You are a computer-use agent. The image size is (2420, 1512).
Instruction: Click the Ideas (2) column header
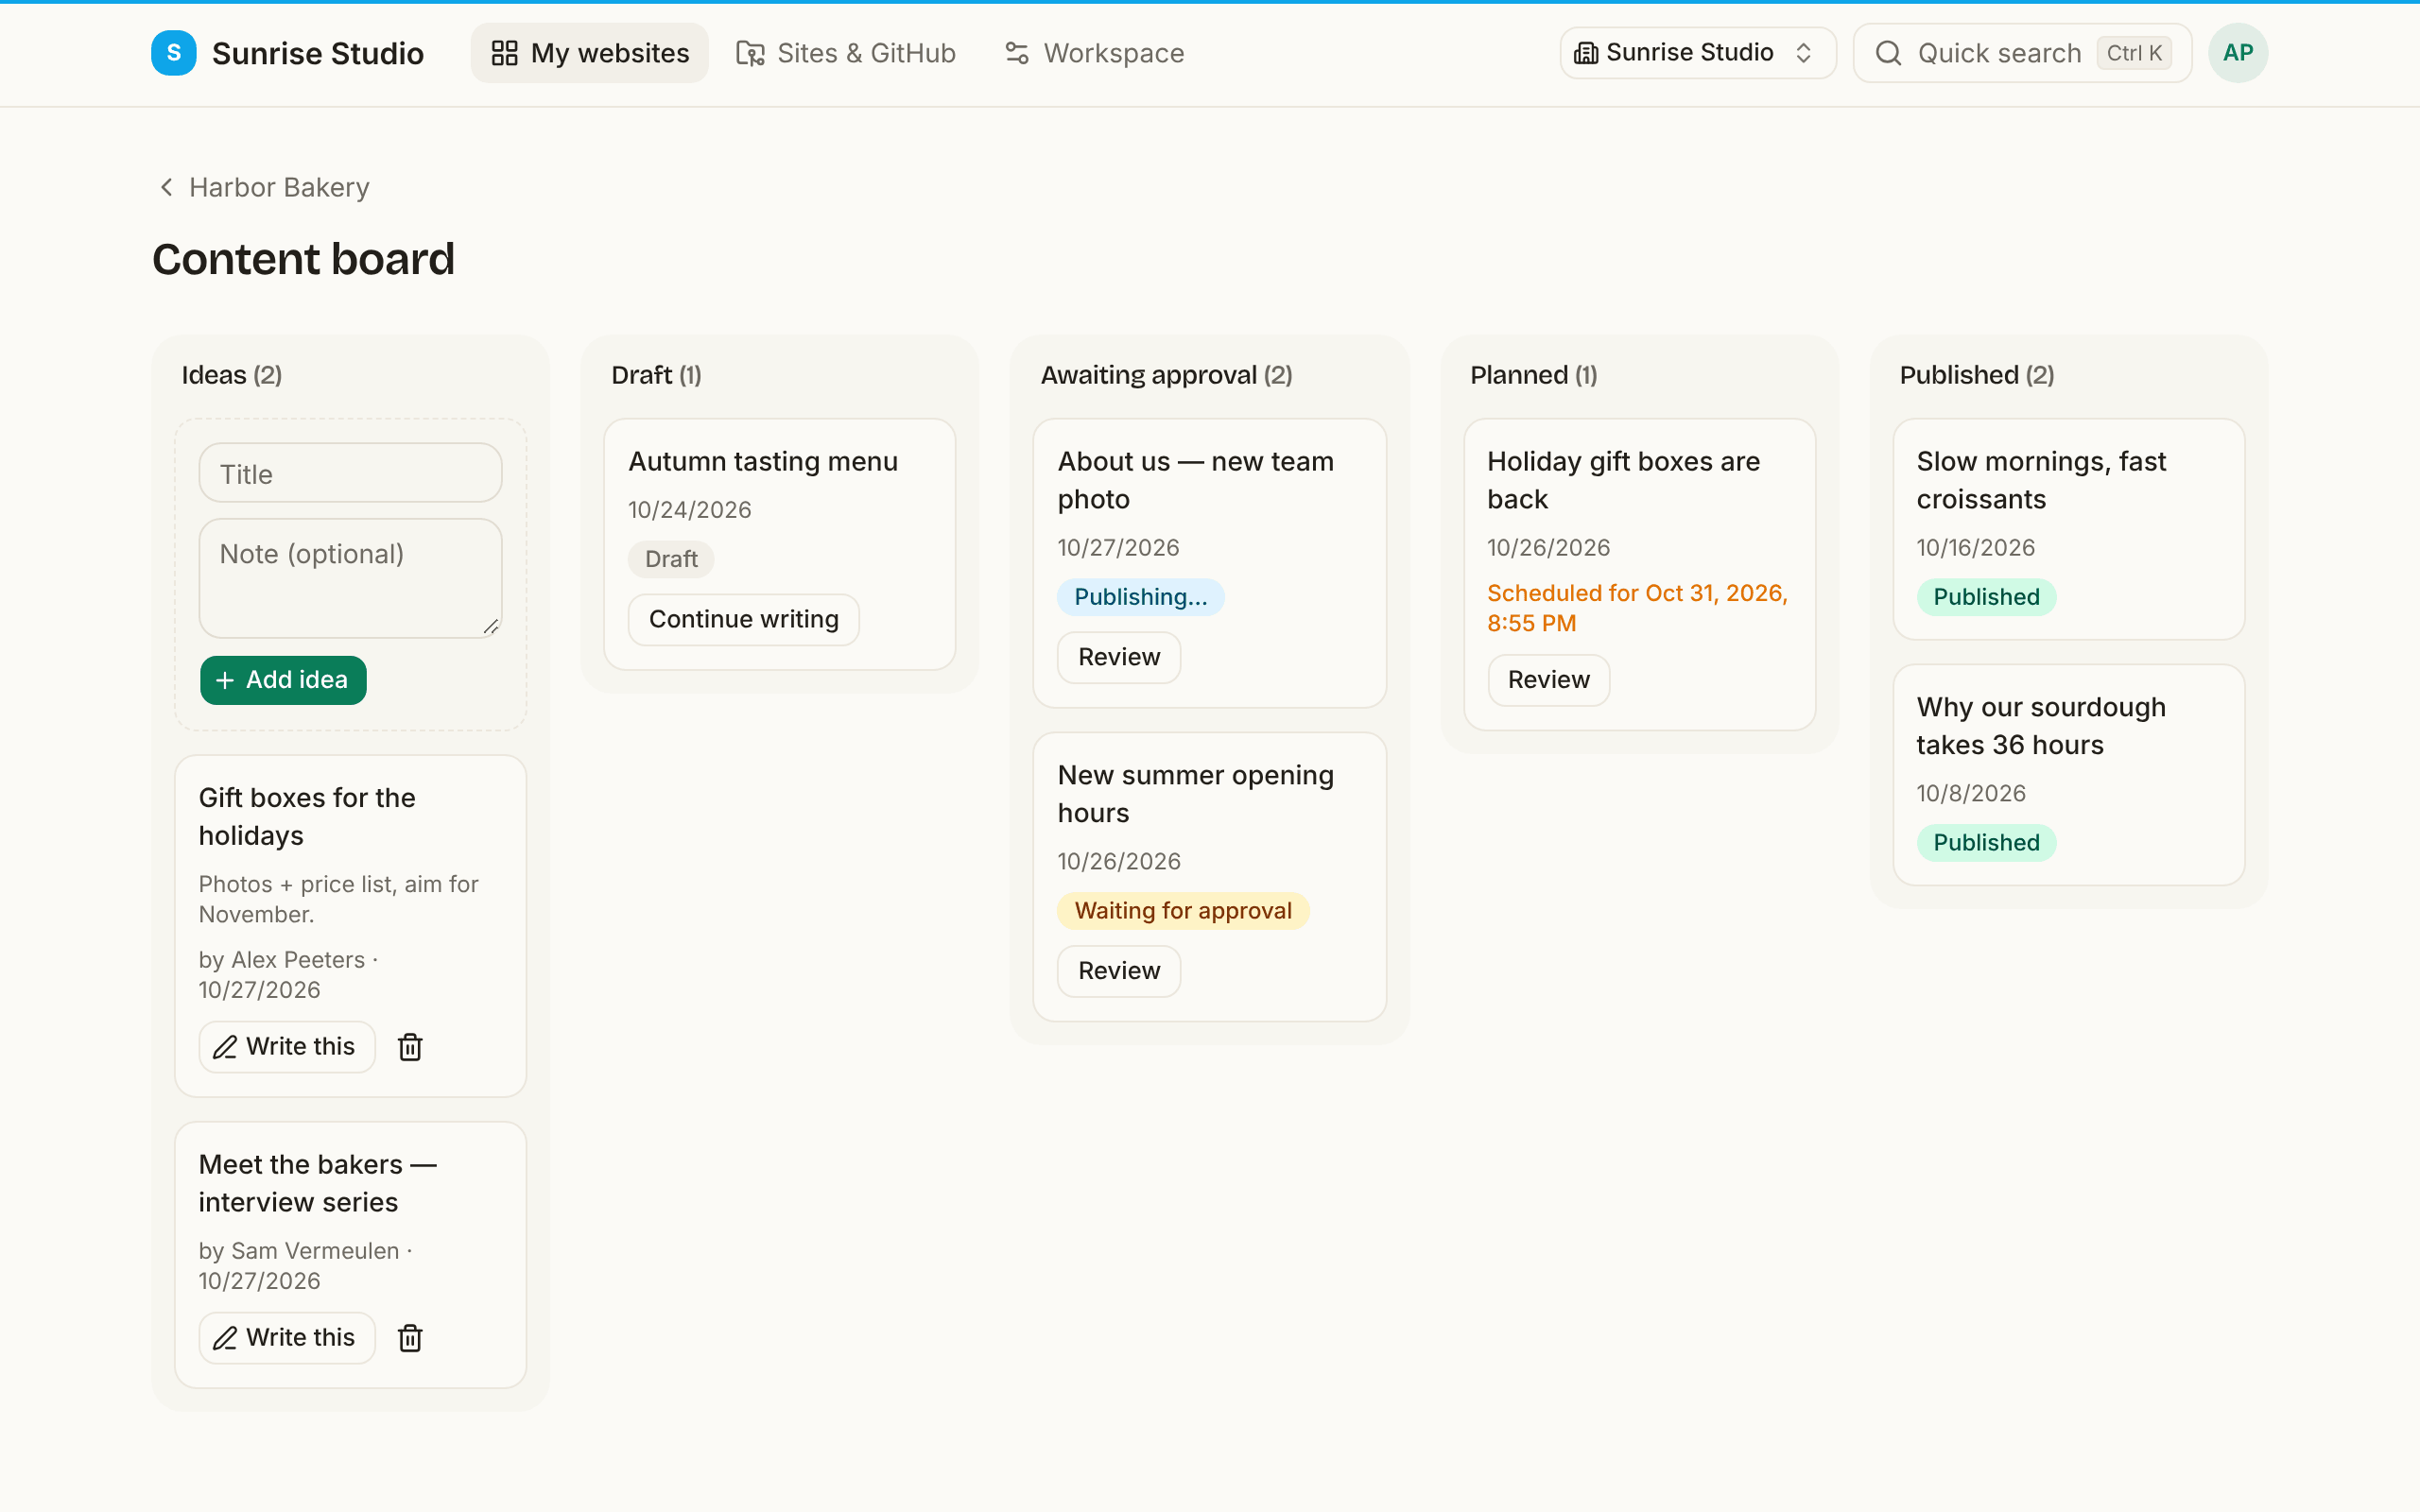232,375
